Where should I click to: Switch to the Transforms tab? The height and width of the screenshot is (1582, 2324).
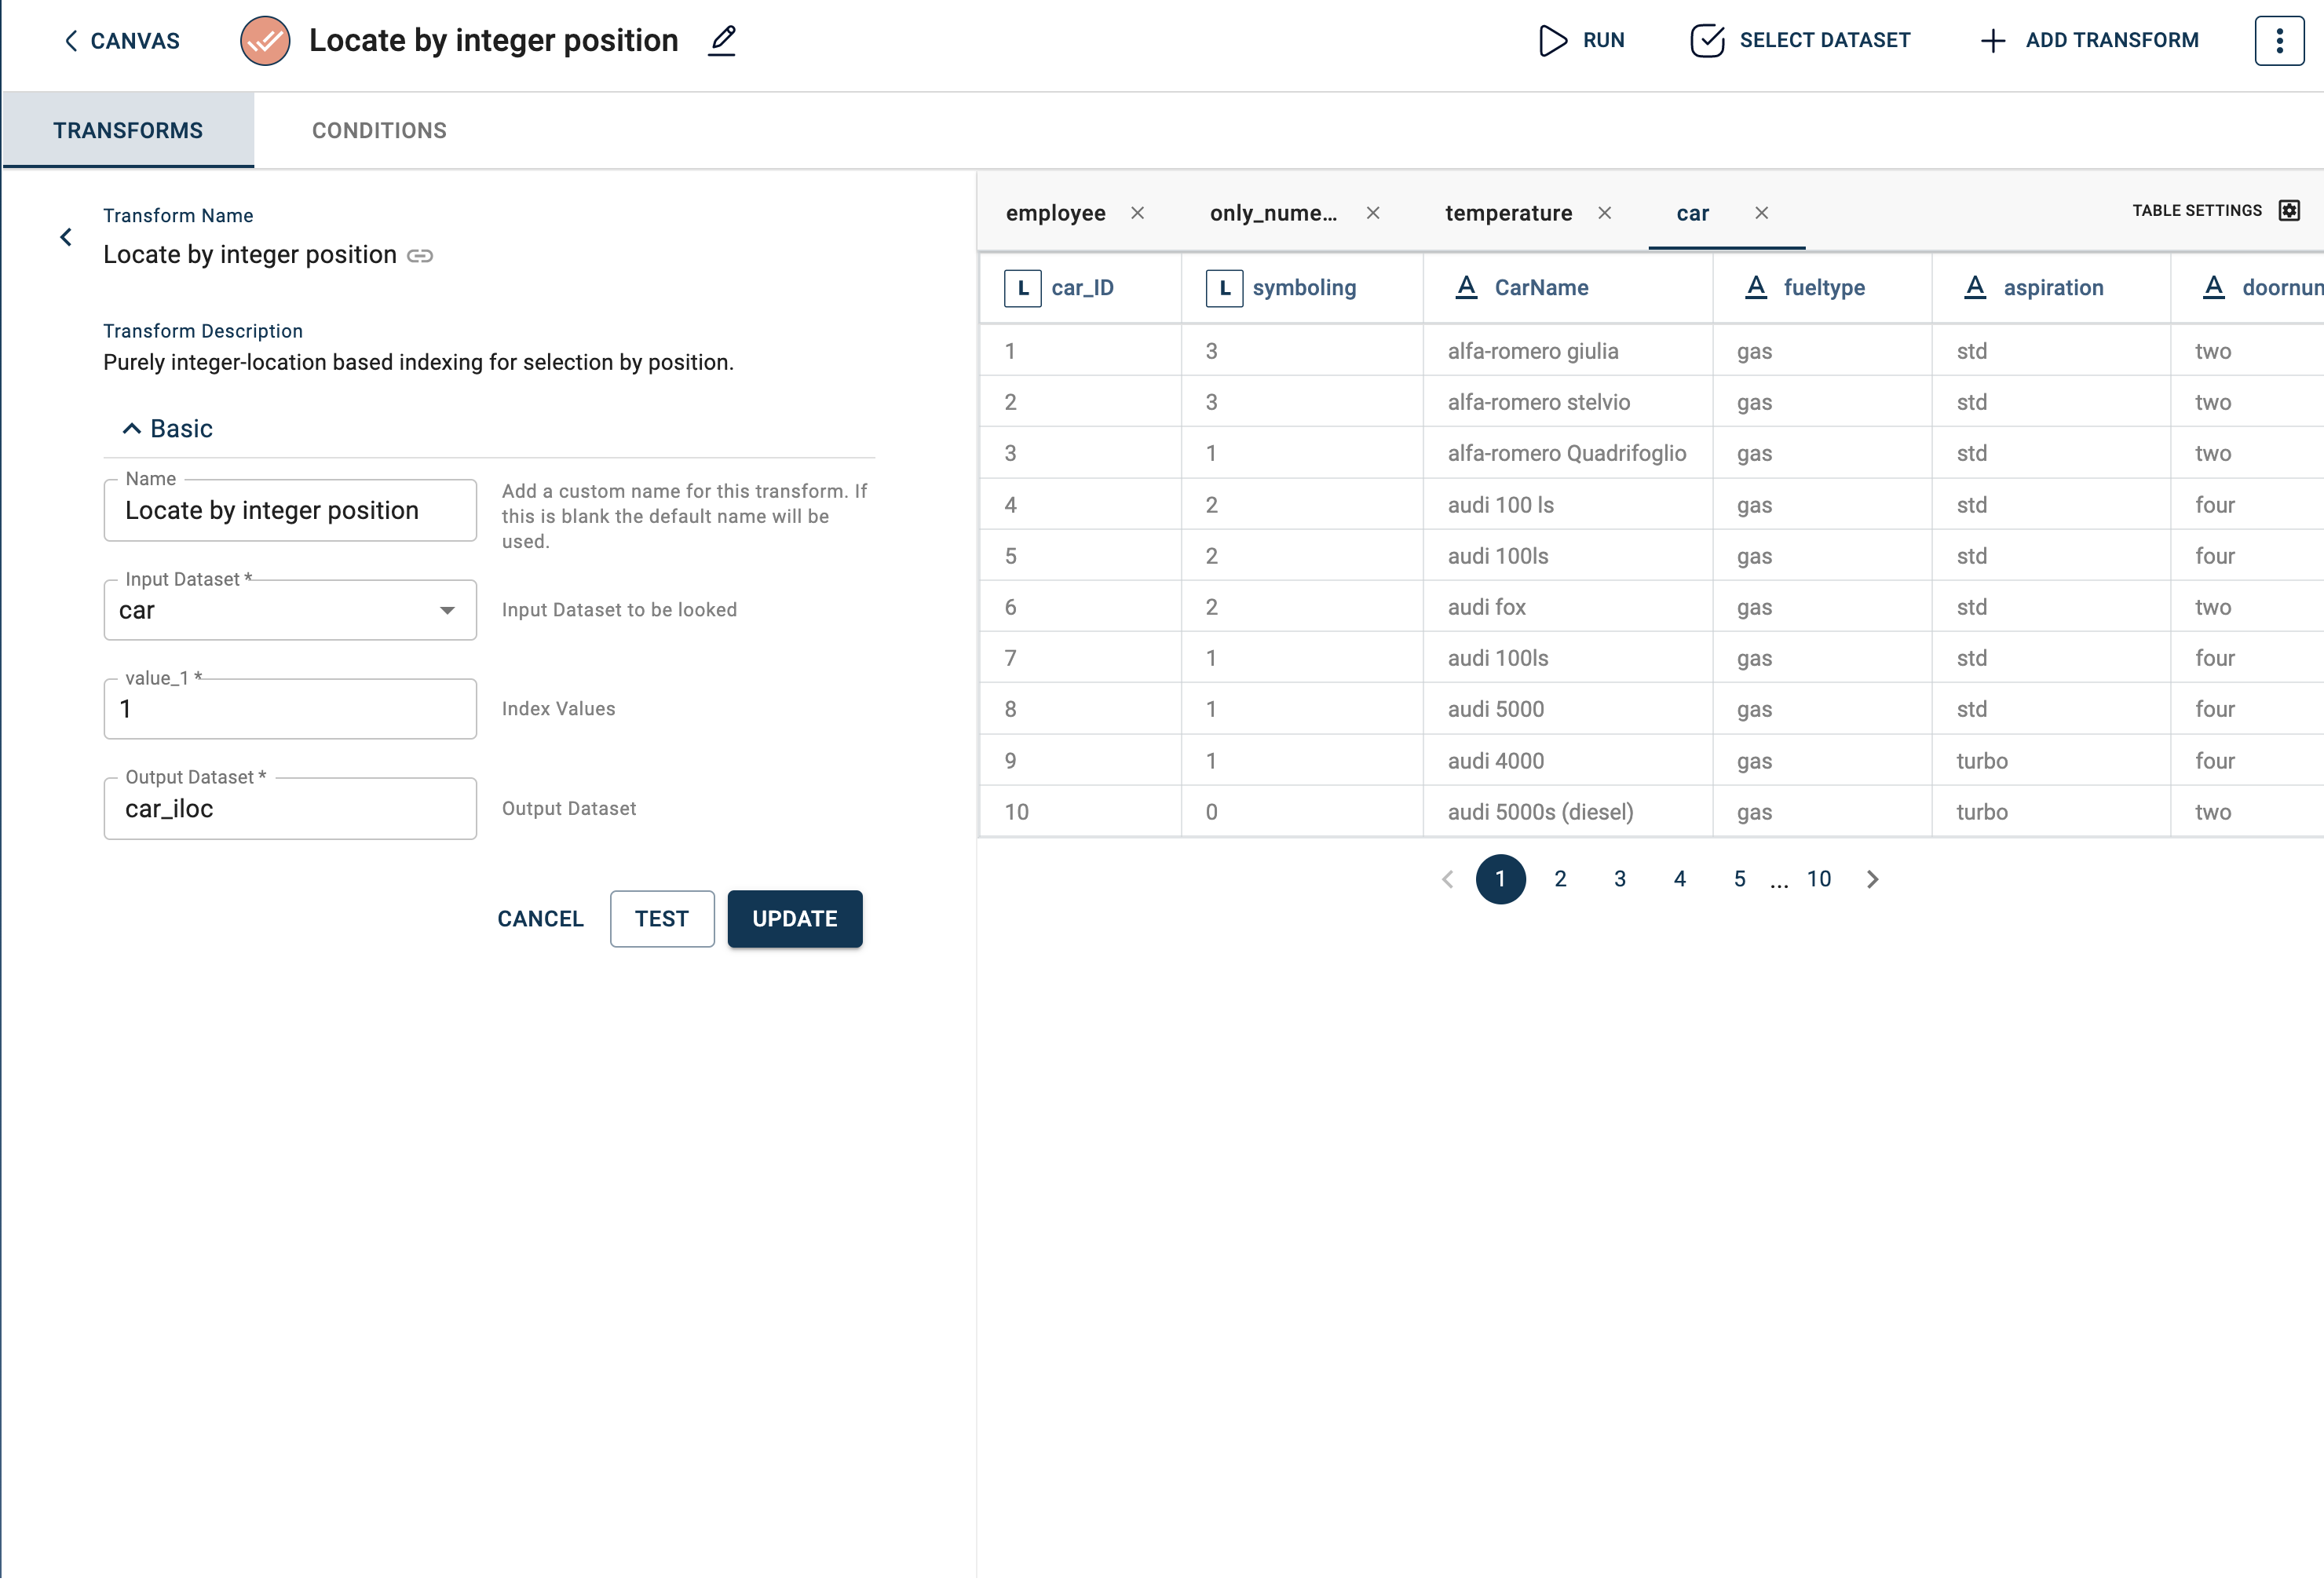pyautogui.click(x=128, y=130)
